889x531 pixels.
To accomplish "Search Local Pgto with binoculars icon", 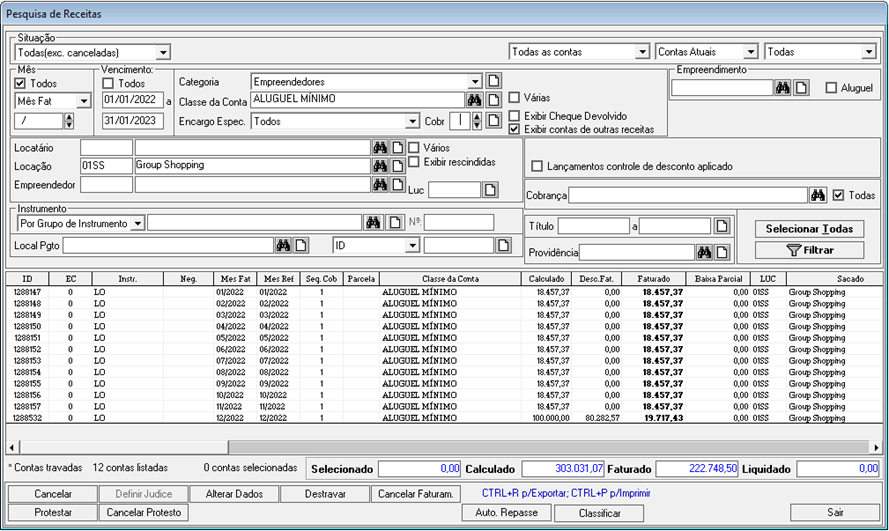I will [x=283, y=245].
